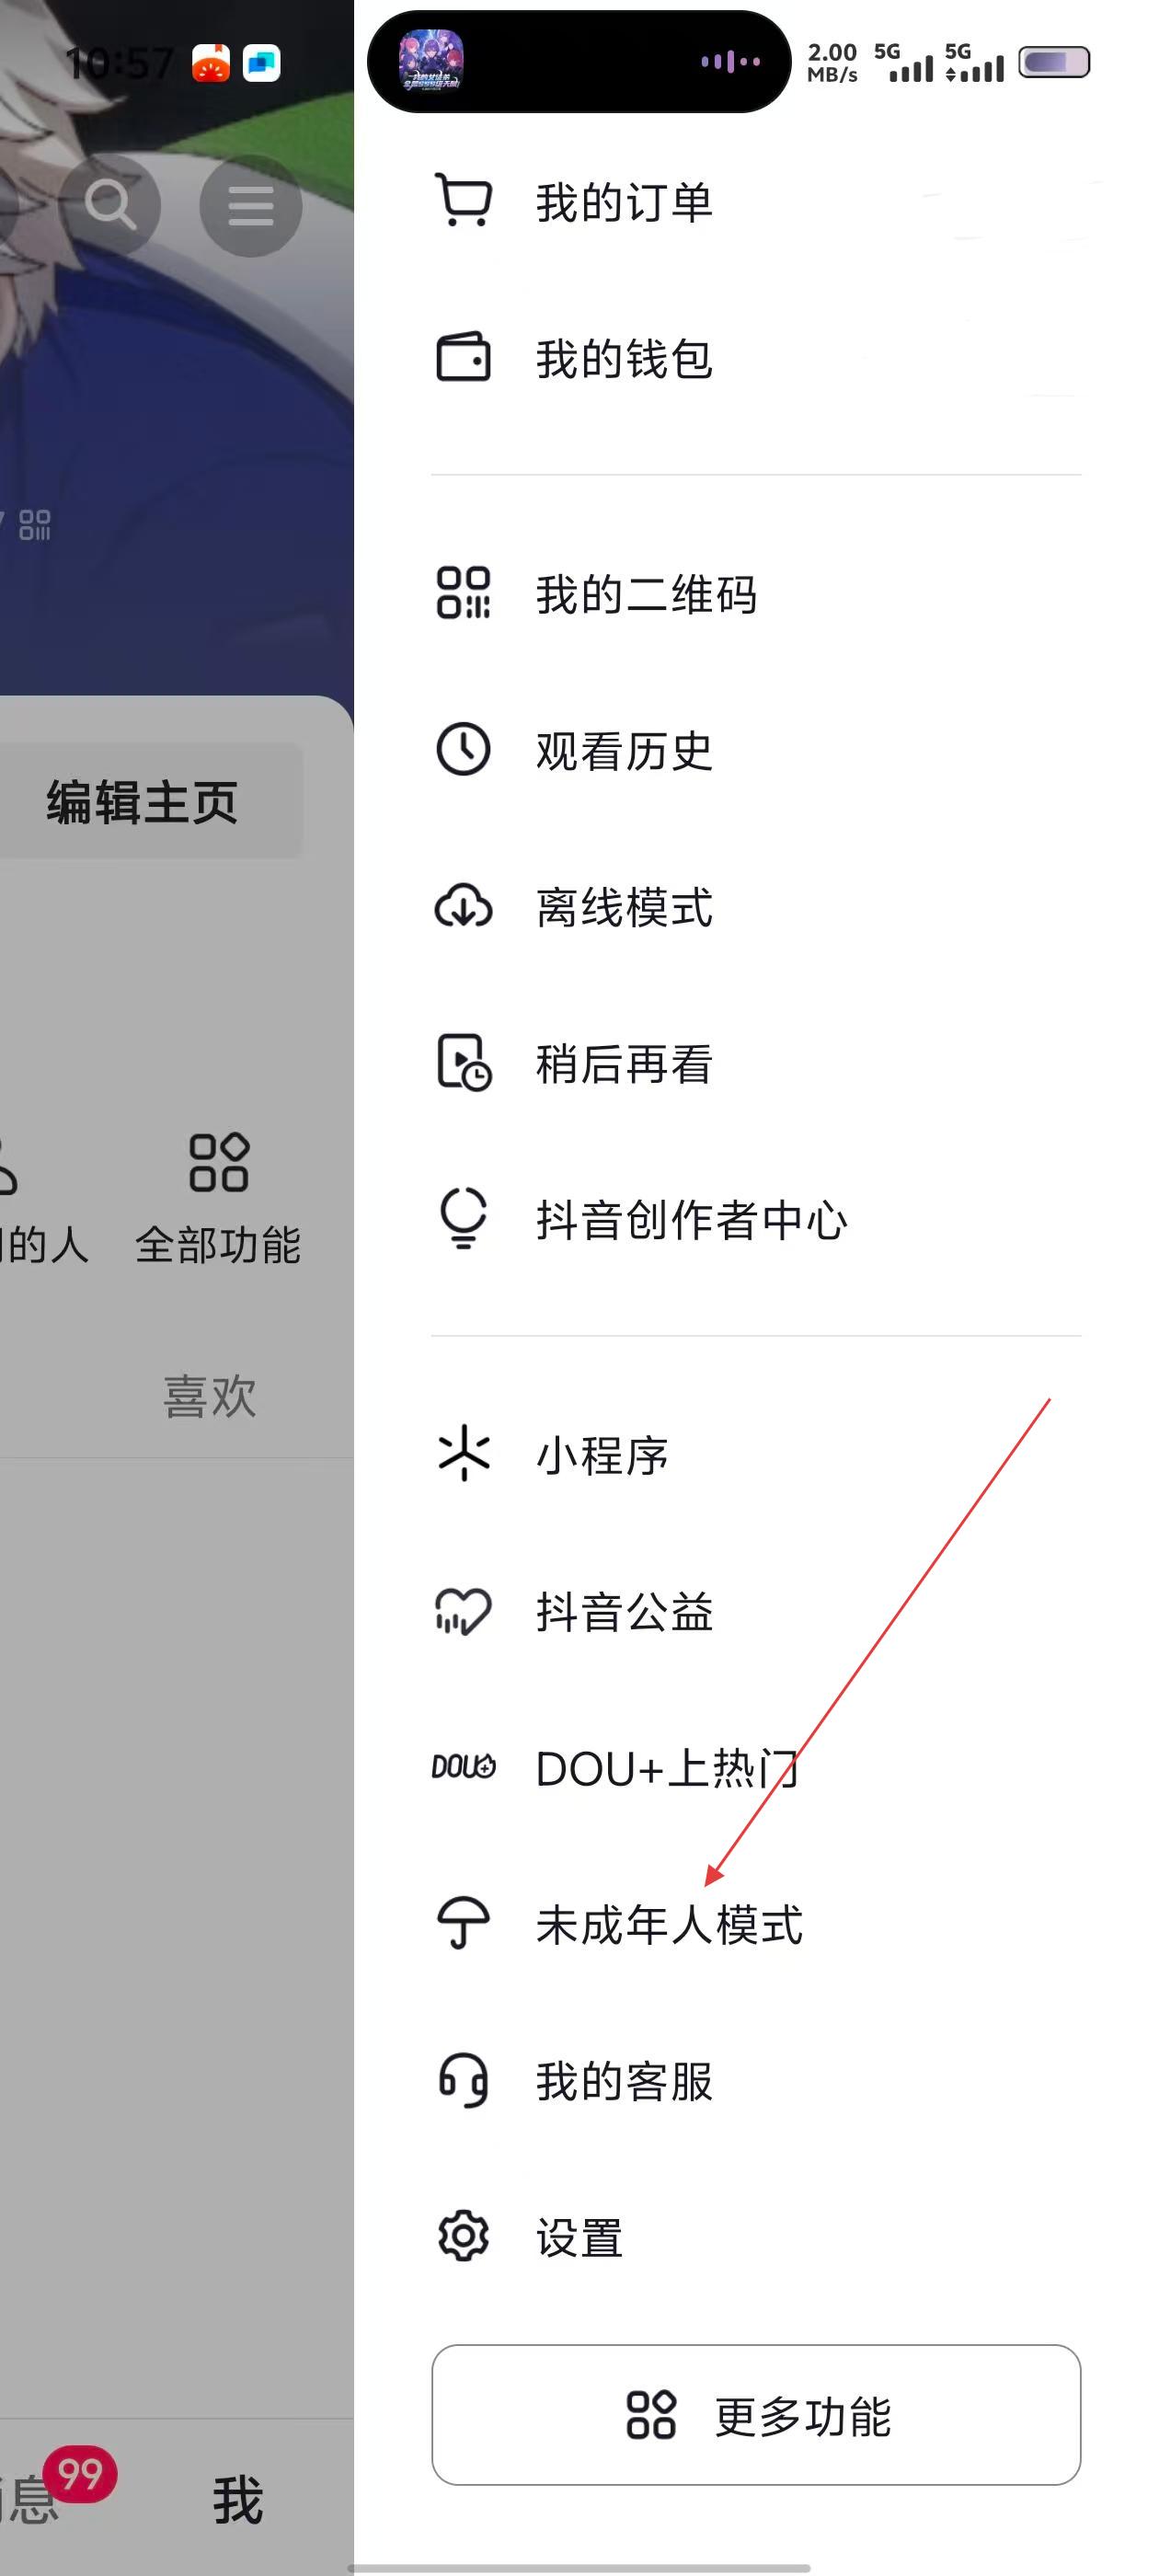The image size is (1159, 2576).
Task: Collapse the drawer via the hamburger menu icon
Action: (x=251, y=205)
